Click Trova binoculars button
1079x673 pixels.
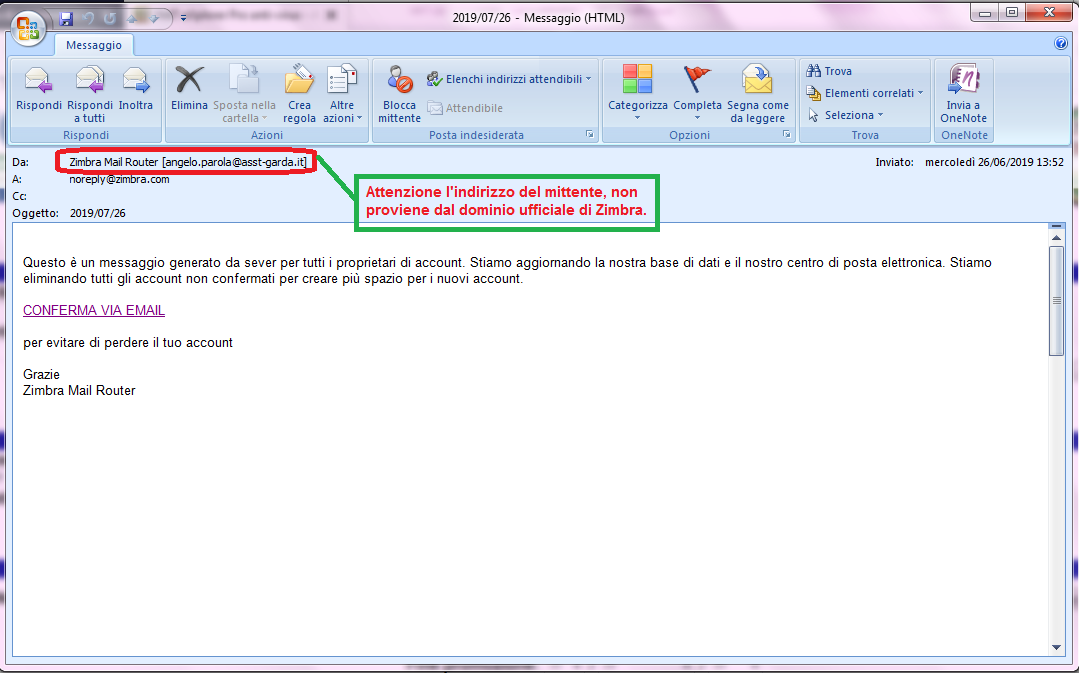click(x=829, y=71)
